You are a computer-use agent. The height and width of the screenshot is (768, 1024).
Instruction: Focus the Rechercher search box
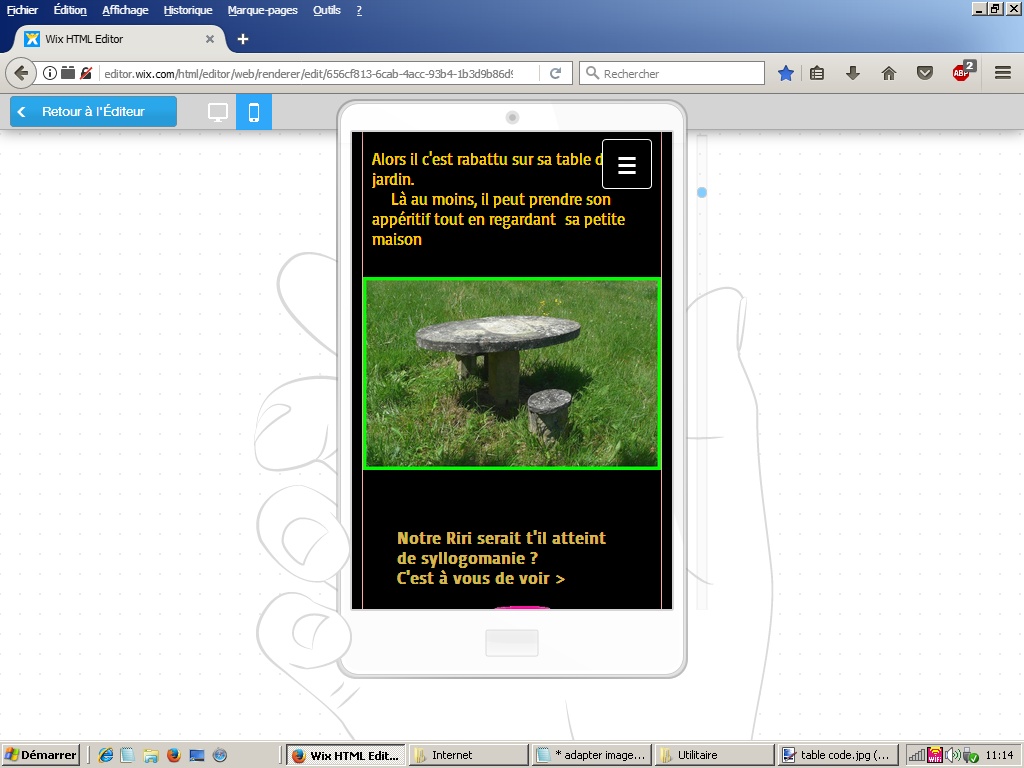pos(672,73)
